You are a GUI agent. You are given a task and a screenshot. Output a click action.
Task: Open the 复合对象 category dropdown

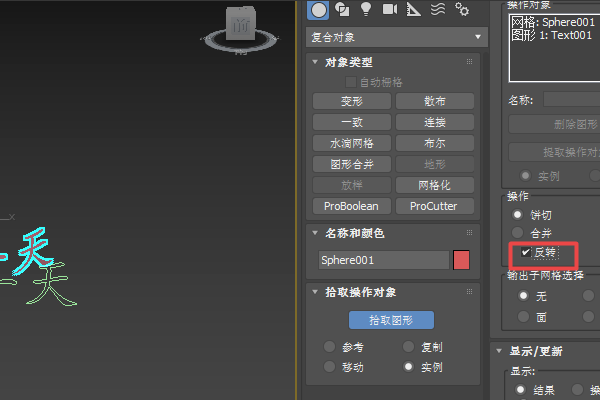397,37
